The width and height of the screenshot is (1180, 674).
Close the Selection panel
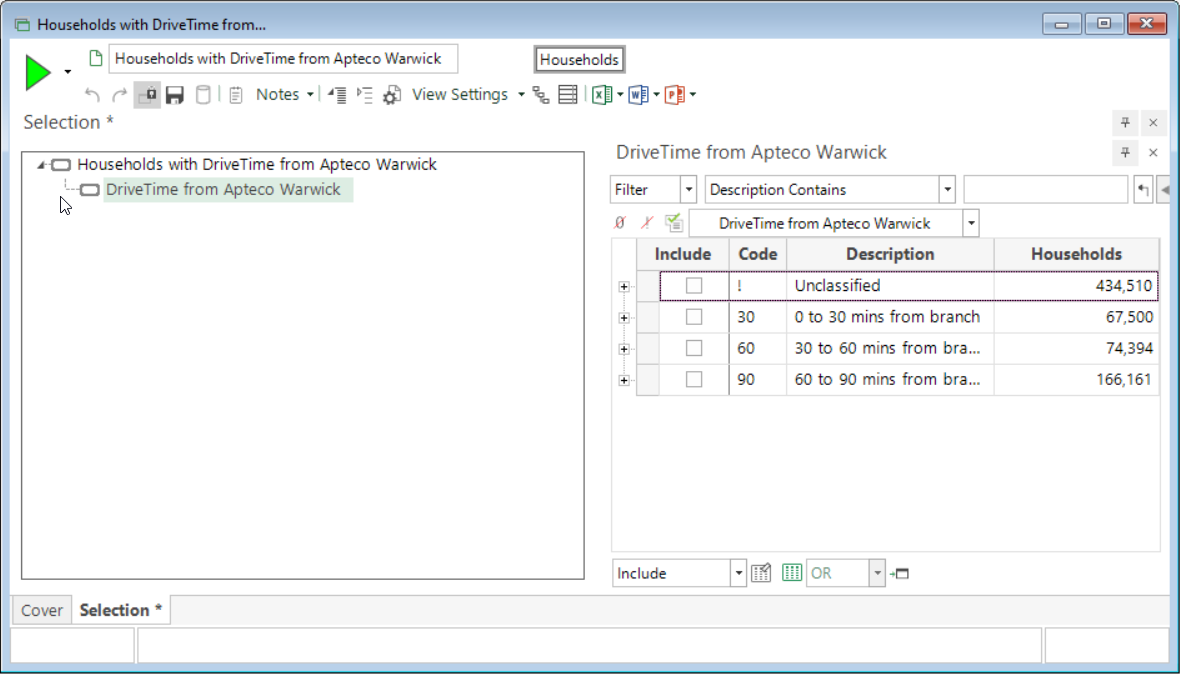coord(1153,123)
